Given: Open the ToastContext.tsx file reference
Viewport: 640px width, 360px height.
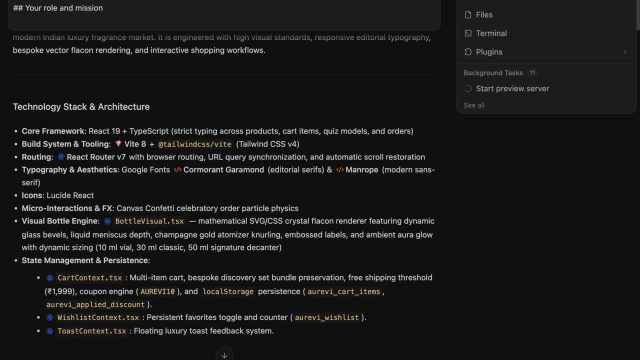Looking at the screenshot, I should point(91,331).
